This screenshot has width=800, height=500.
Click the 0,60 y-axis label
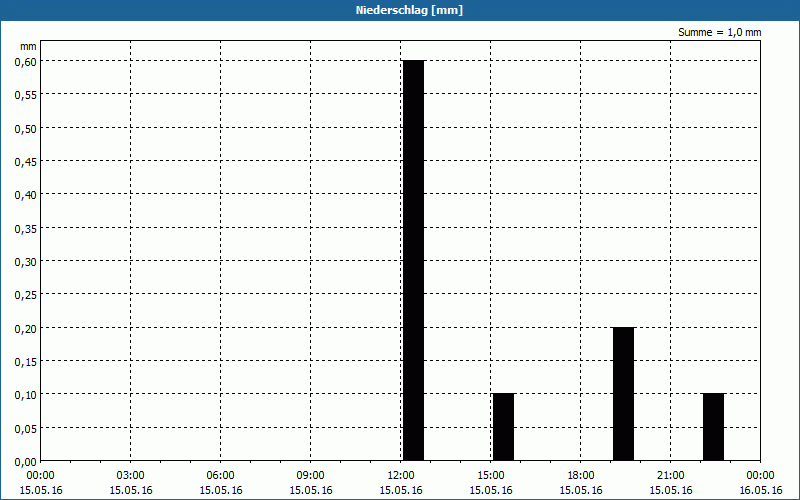(25, 61)
